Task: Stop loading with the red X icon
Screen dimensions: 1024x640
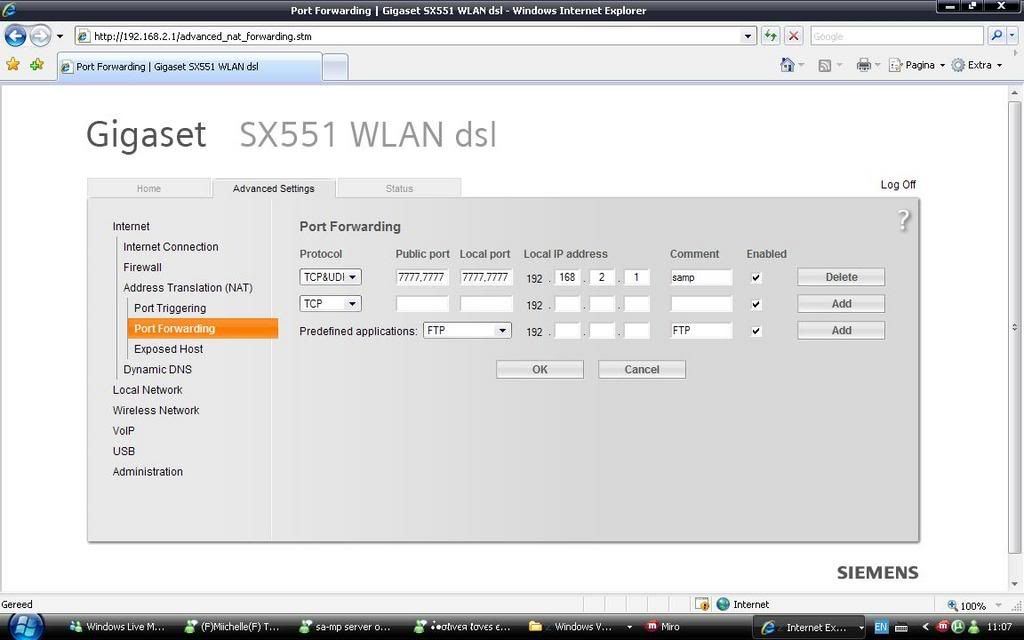Action: (793, 36)
